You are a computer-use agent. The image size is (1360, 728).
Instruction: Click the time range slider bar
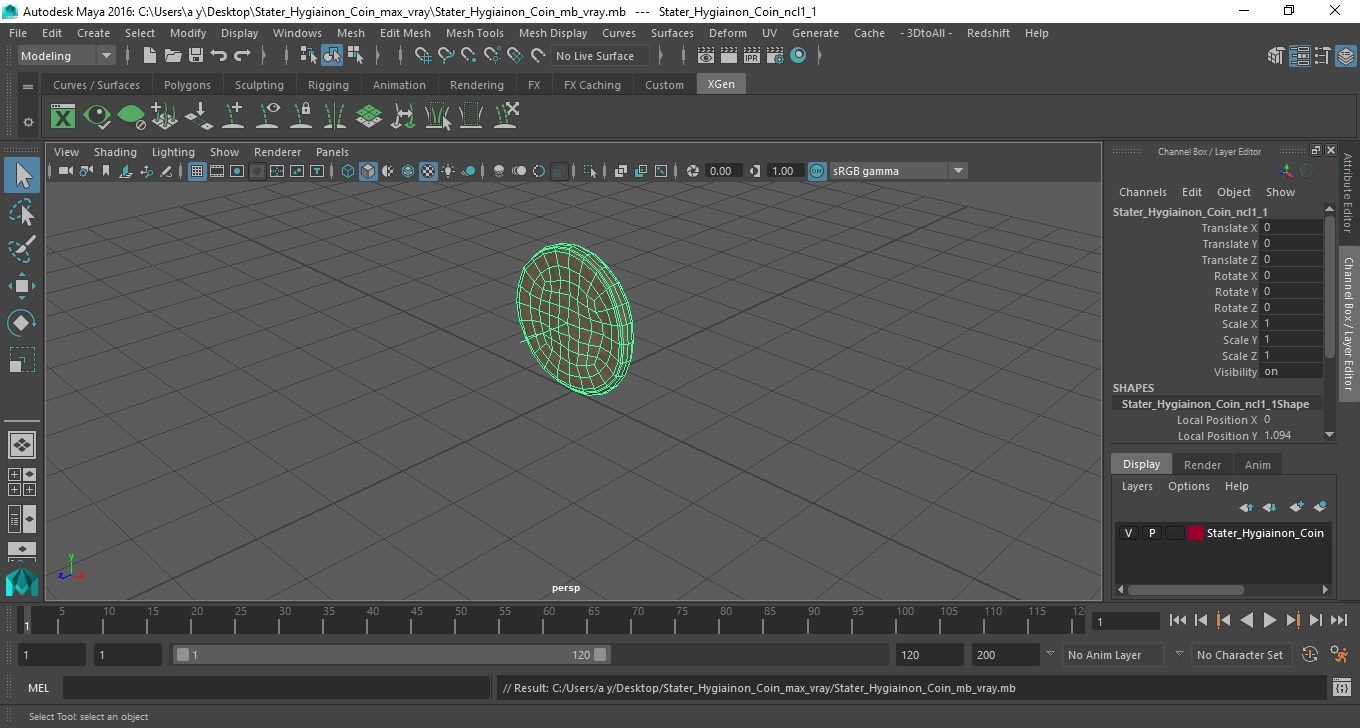(391, 655)
